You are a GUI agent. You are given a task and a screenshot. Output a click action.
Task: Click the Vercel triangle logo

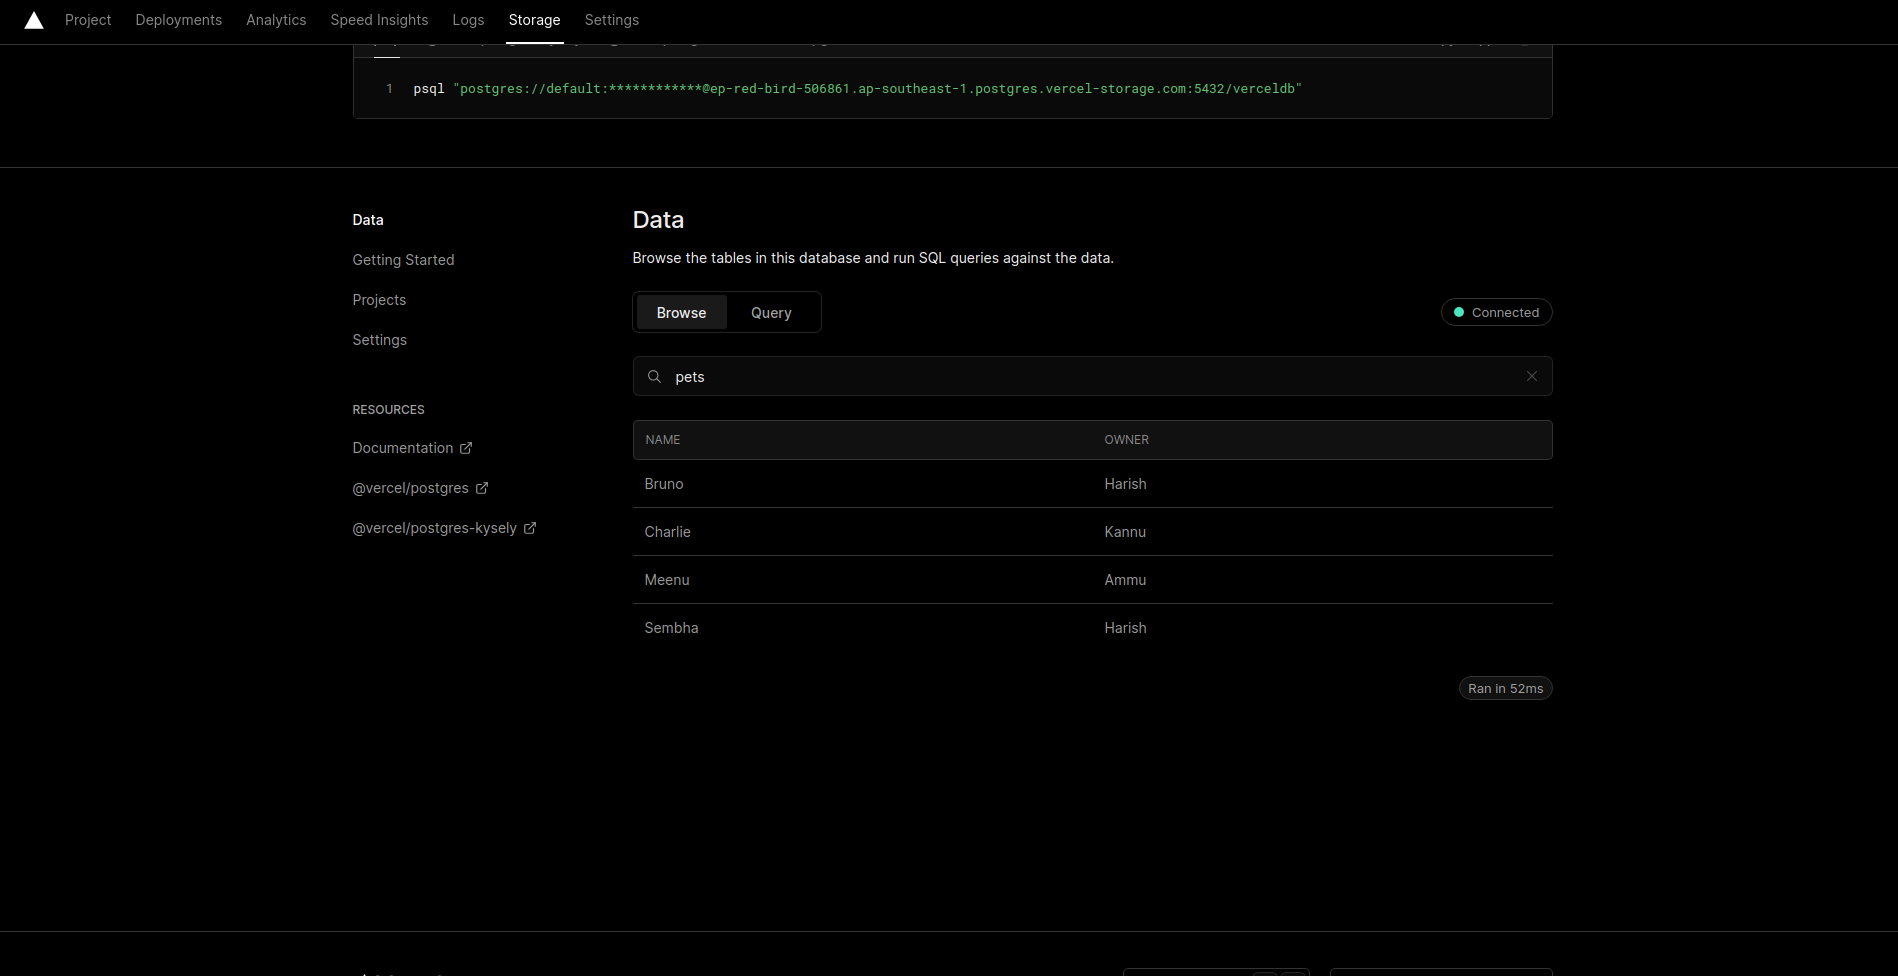34,20
